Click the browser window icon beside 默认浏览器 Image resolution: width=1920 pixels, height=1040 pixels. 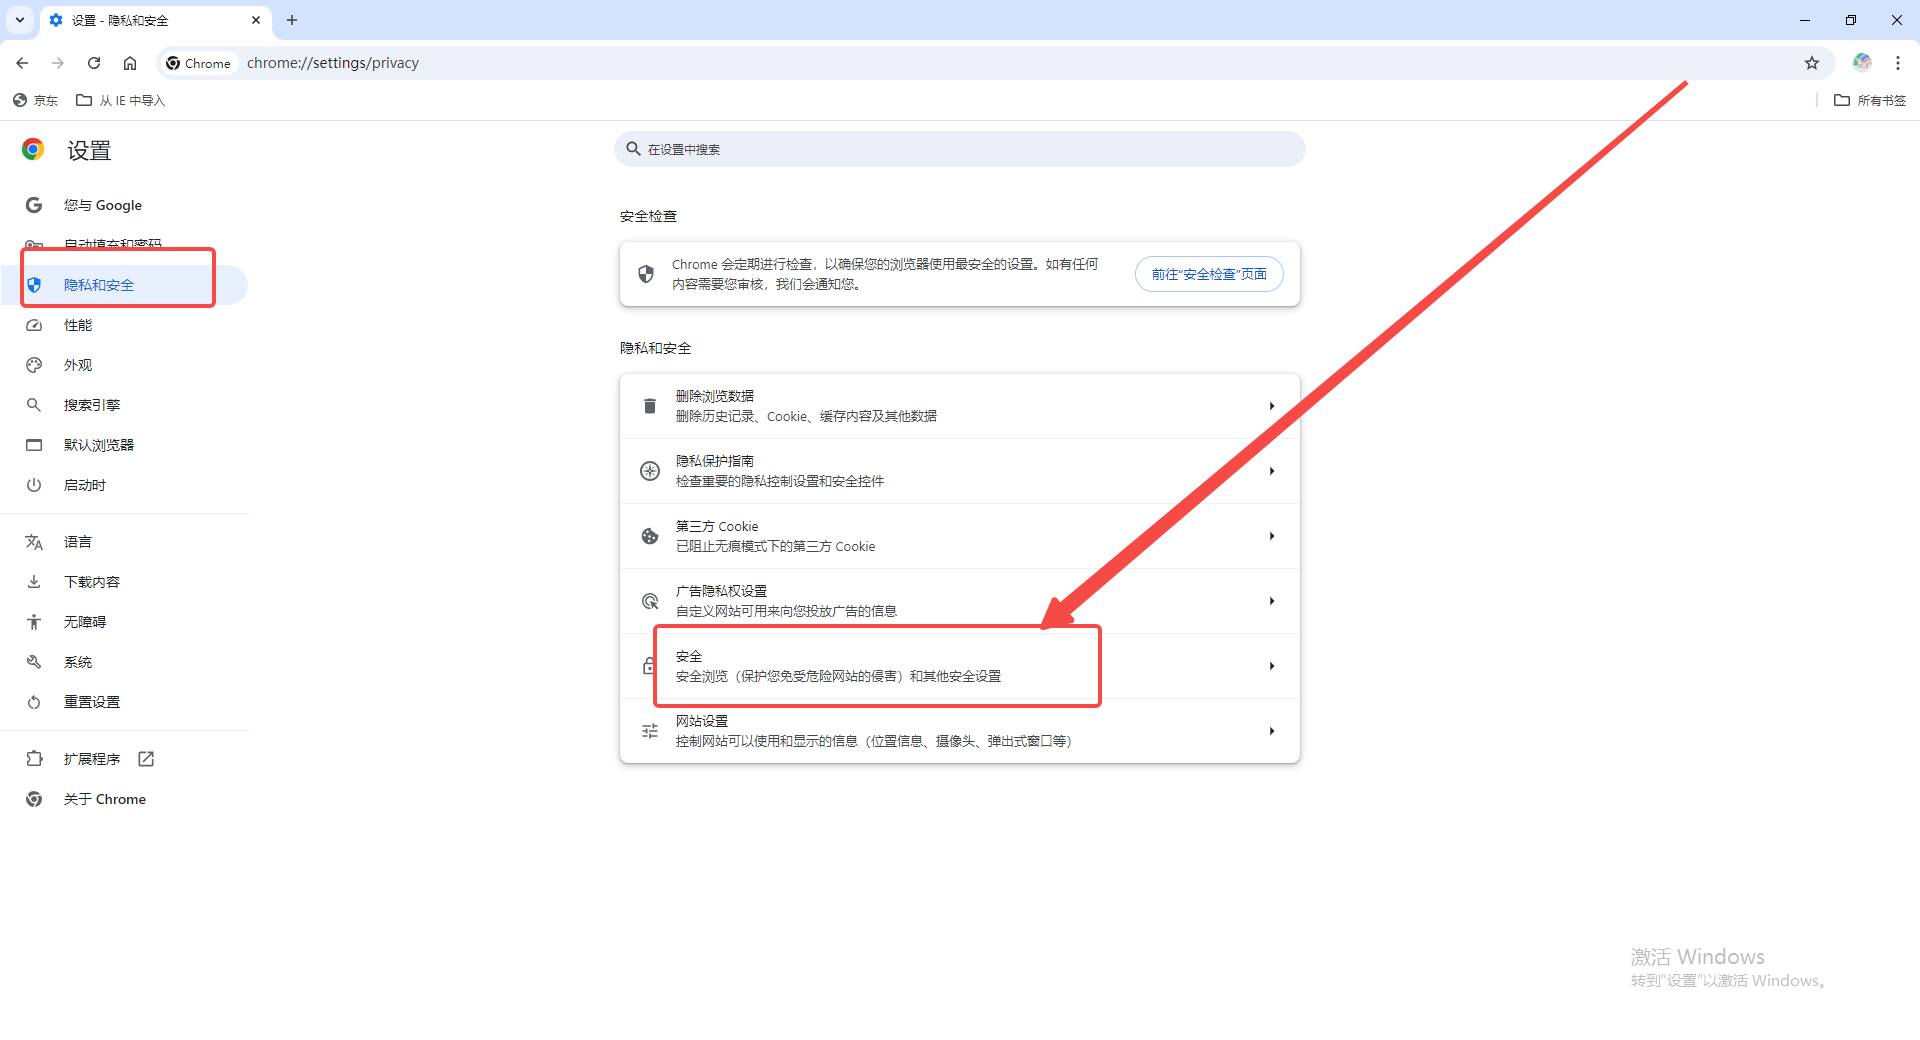(34, 445)
